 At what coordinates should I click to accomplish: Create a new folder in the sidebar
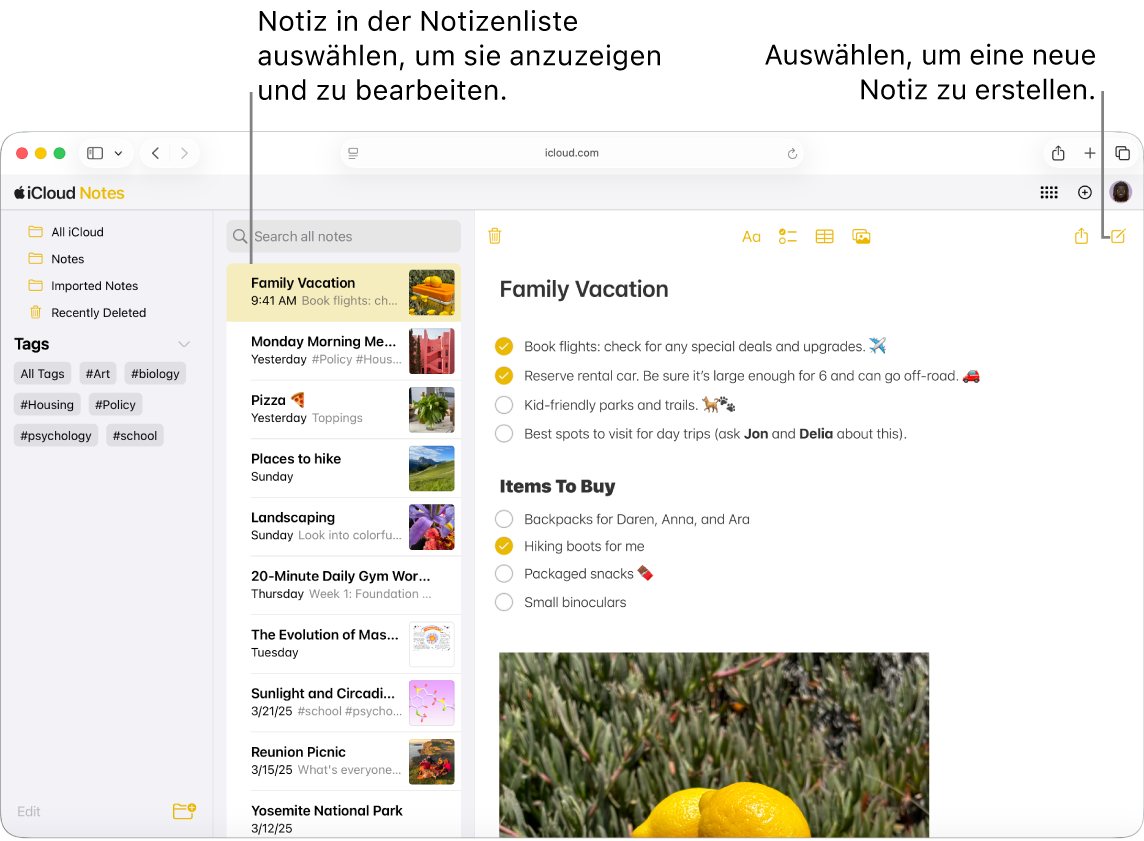[184, 811]
